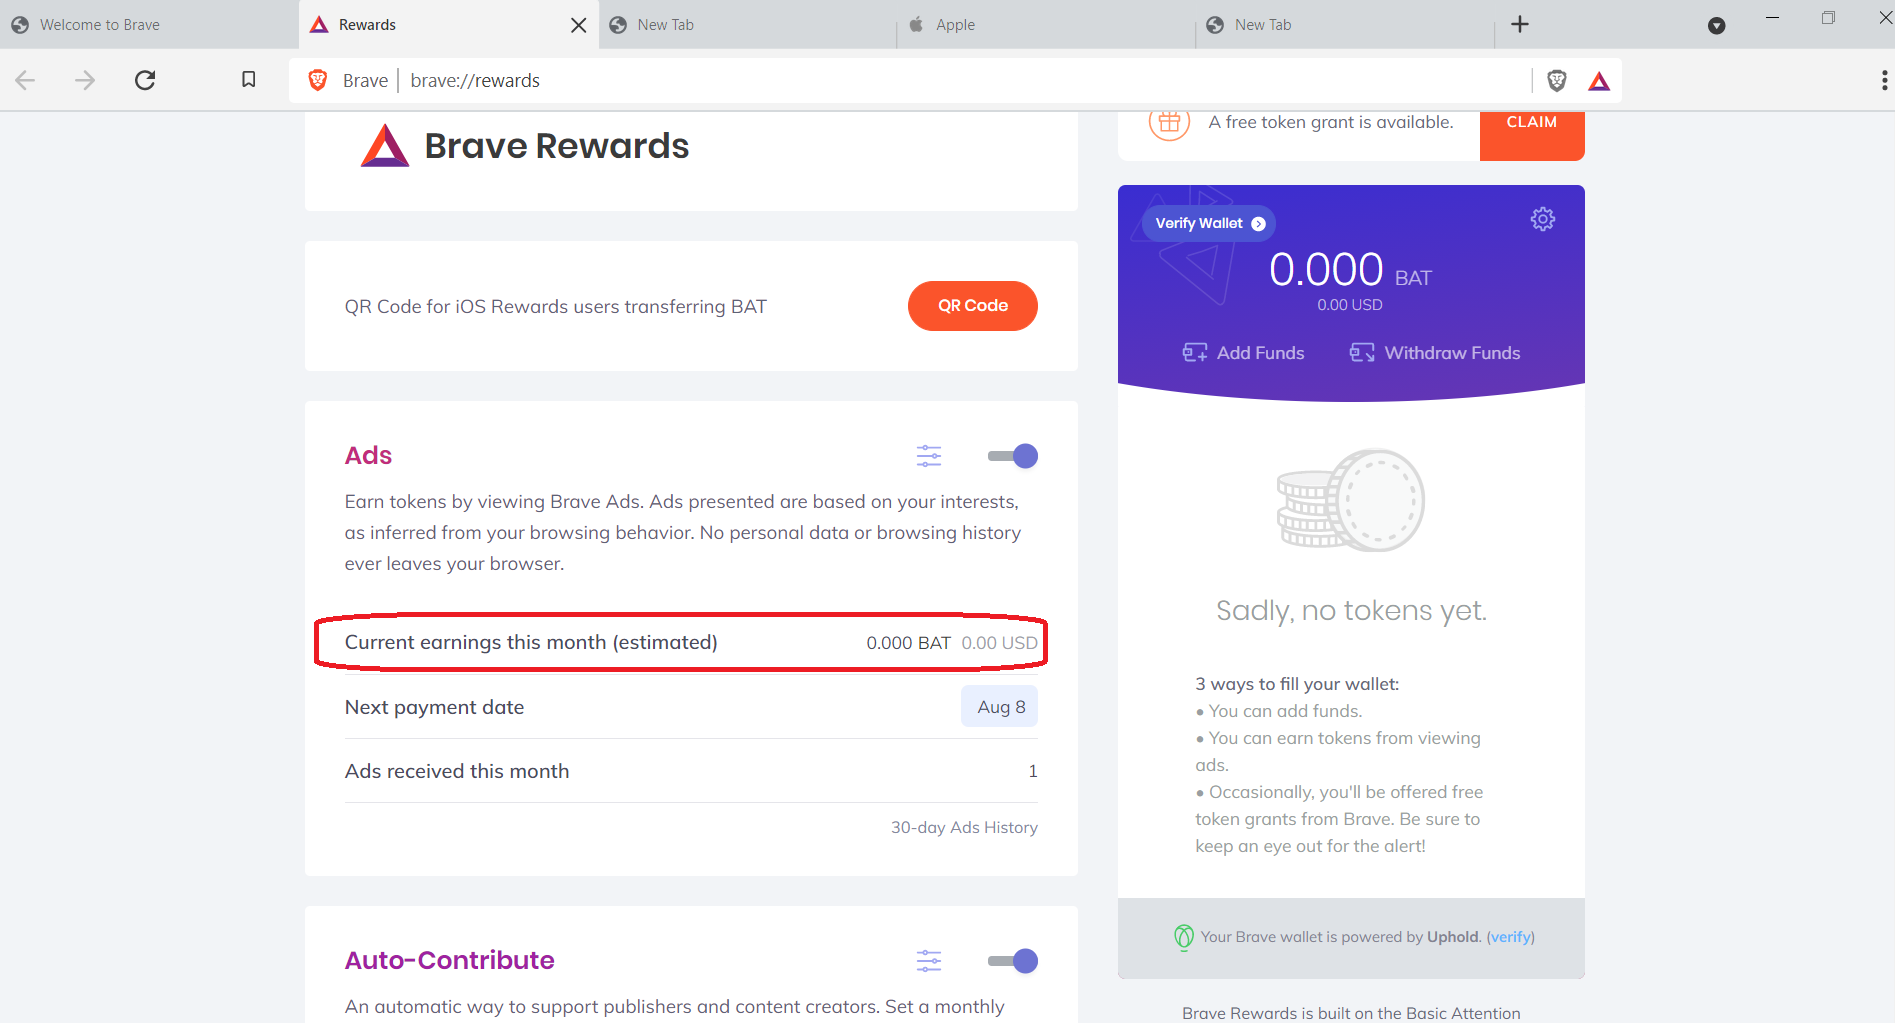Open the BAT triangle rewards icon in toolbar
1895x1023 pixels.
(x=1599, y=80)
